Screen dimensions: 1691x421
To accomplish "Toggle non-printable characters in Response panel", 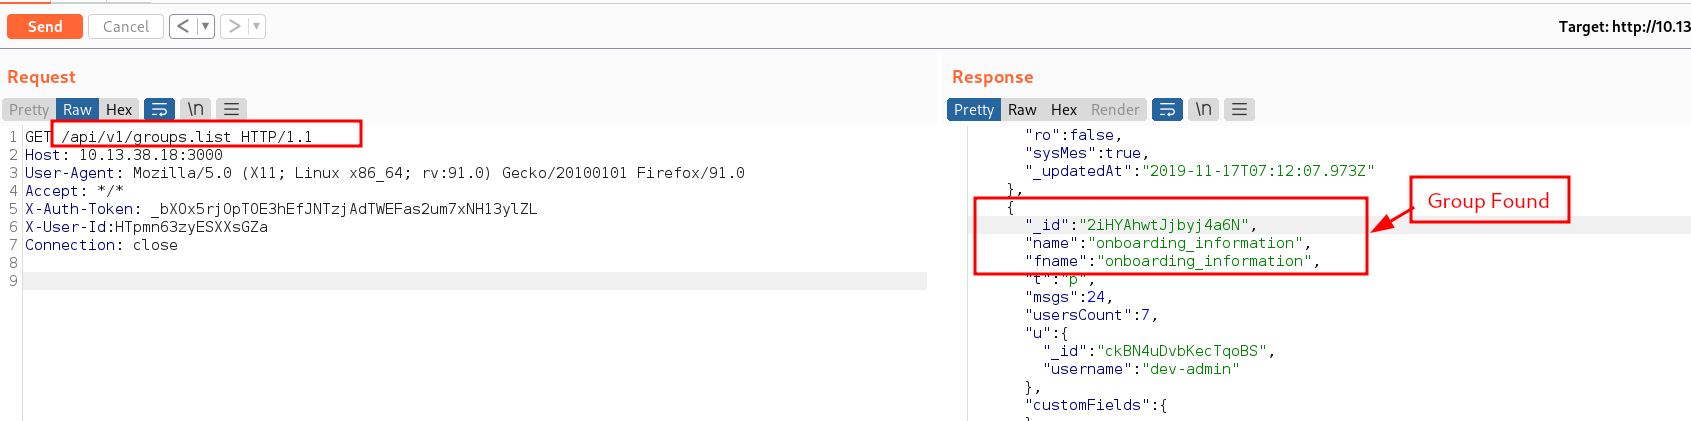I will tap(1204, 109).
